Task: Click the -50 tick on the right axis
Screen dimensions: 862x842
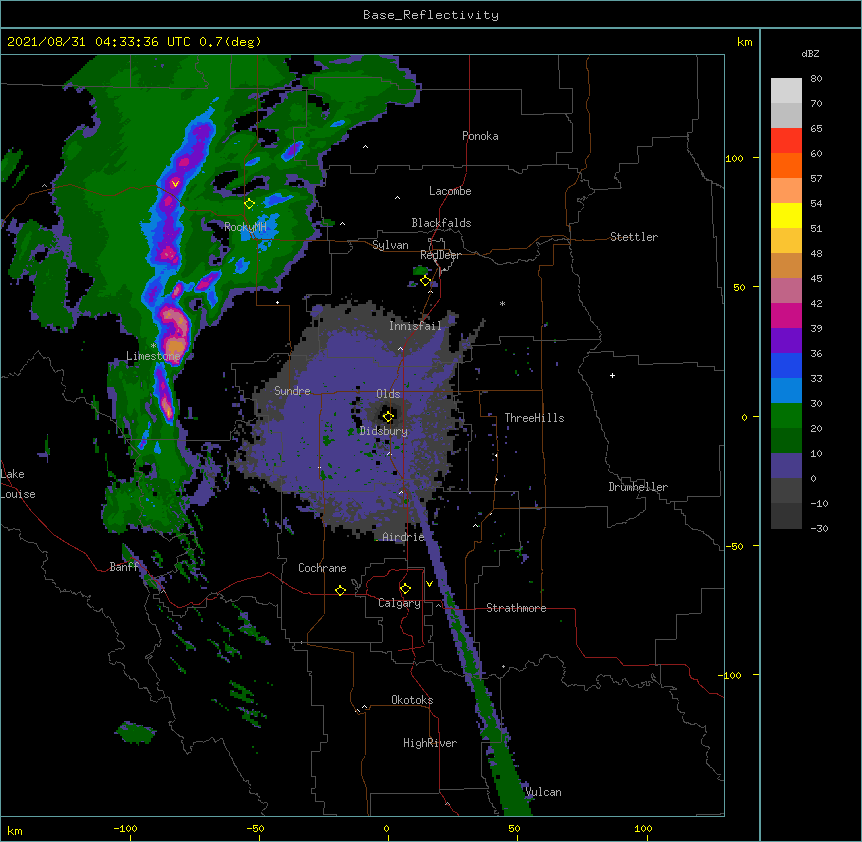Action: (734, 546)
